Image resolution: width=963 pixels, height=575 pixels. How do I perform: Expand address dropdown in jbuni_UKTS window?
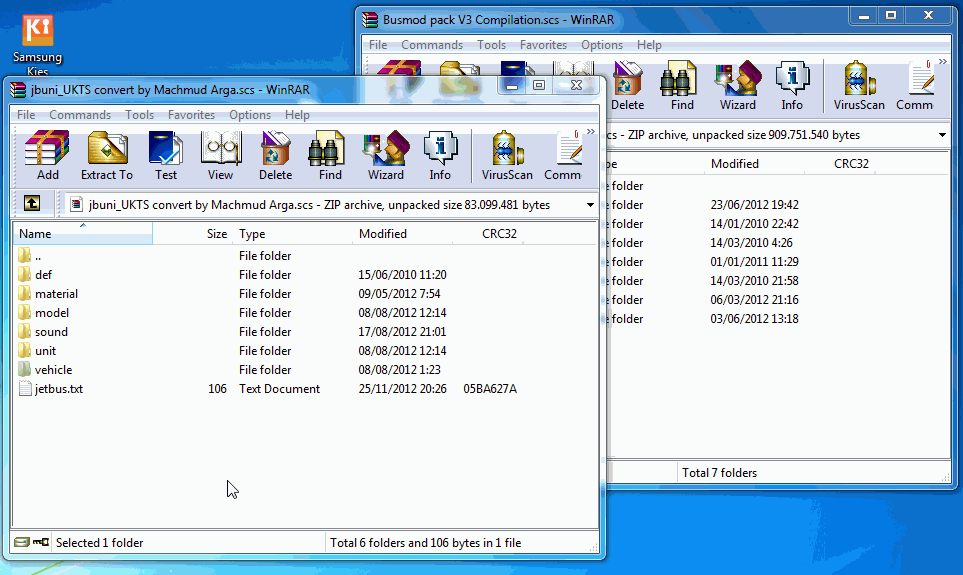pyautogui.click(x=590, y=205)
